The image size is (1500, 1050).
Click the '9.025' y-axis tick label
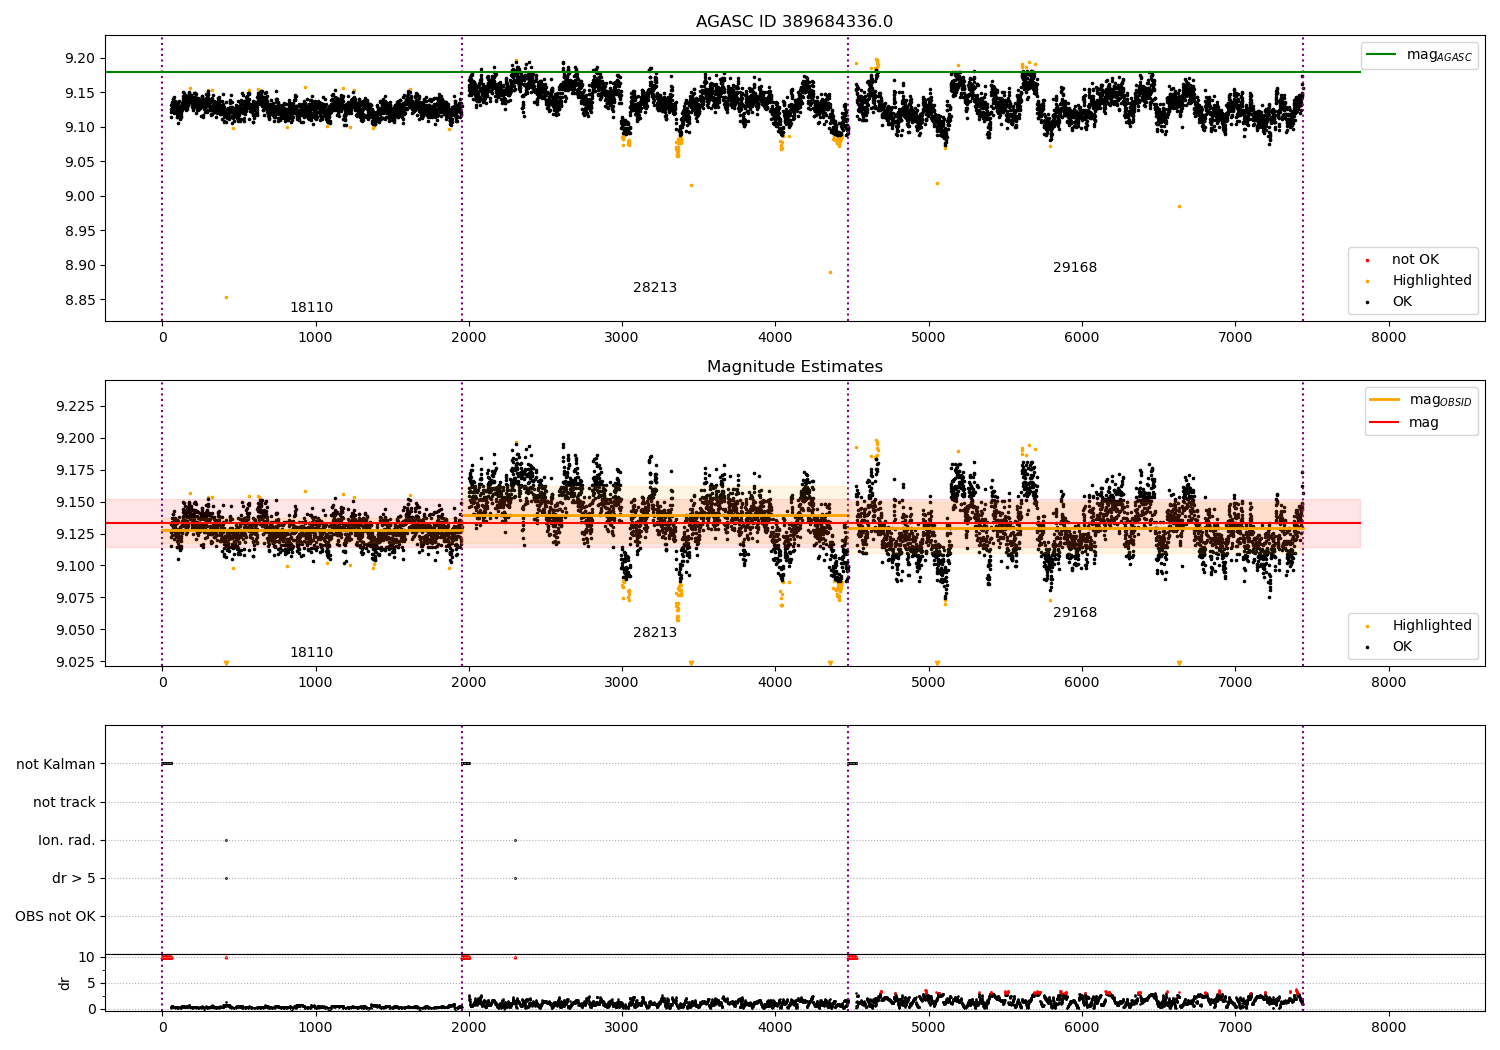(76, 662)
